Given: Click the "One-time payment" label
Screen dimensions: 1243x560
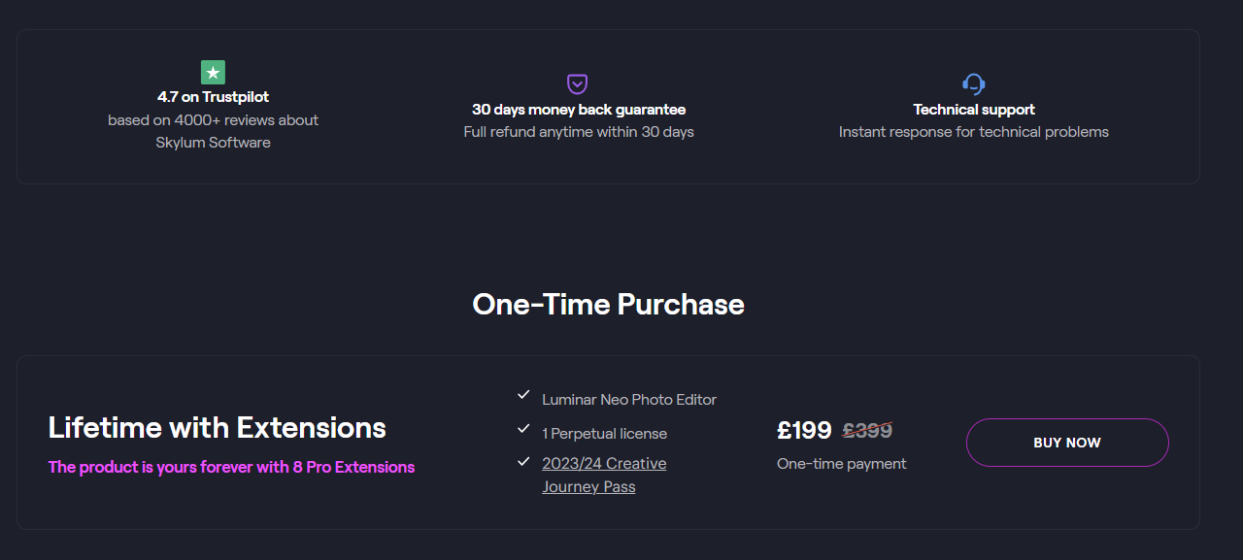Looking at the screenshot, I should [841, 464].
